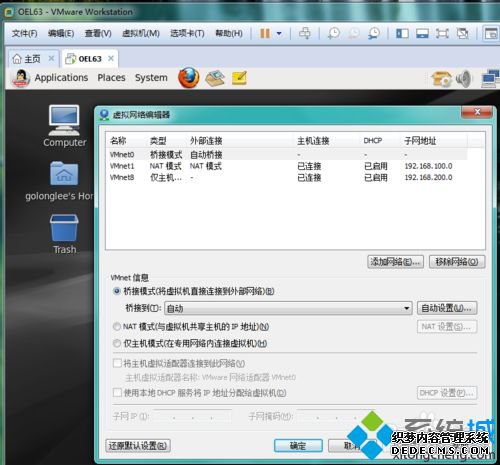Open the 文件(F) menu

point(24,33)
